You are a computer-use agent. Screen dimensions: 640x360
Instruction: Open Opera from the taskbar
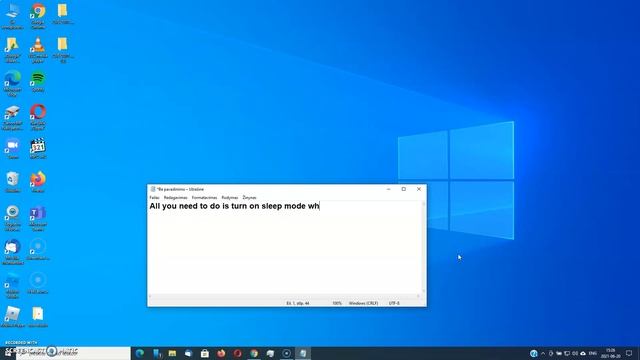coord(238,353)
